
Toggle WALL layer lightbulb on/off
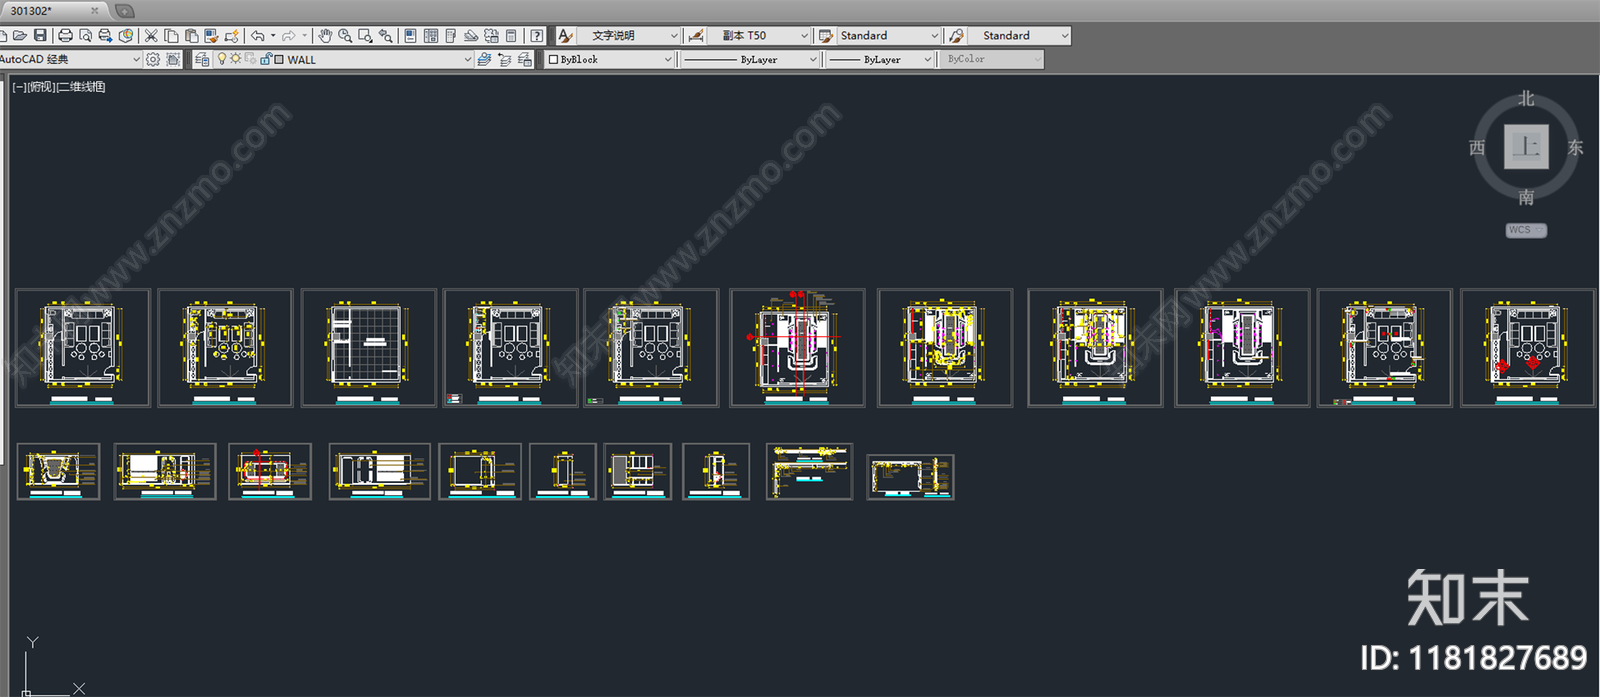tap(222, 59)
